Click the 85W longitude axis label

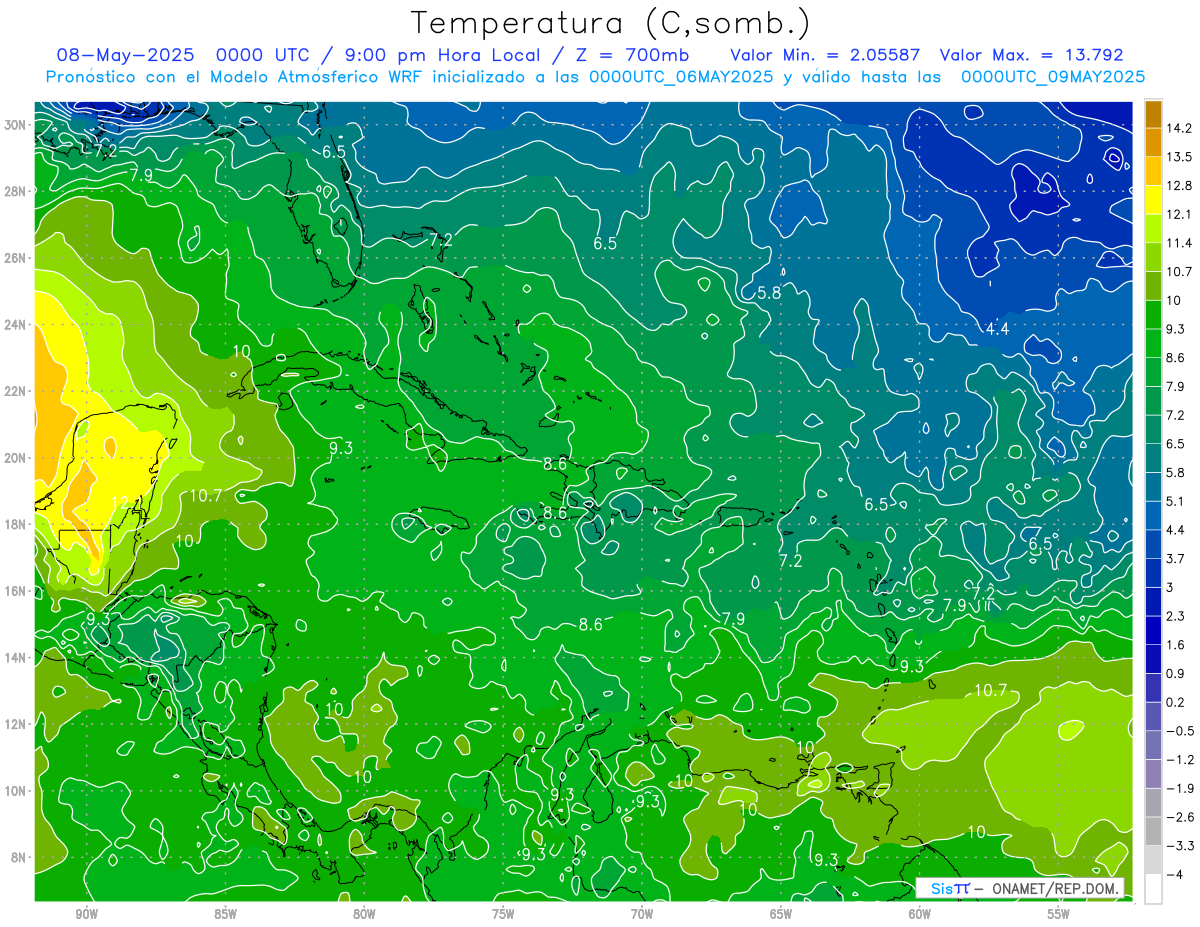click(225, 915)
